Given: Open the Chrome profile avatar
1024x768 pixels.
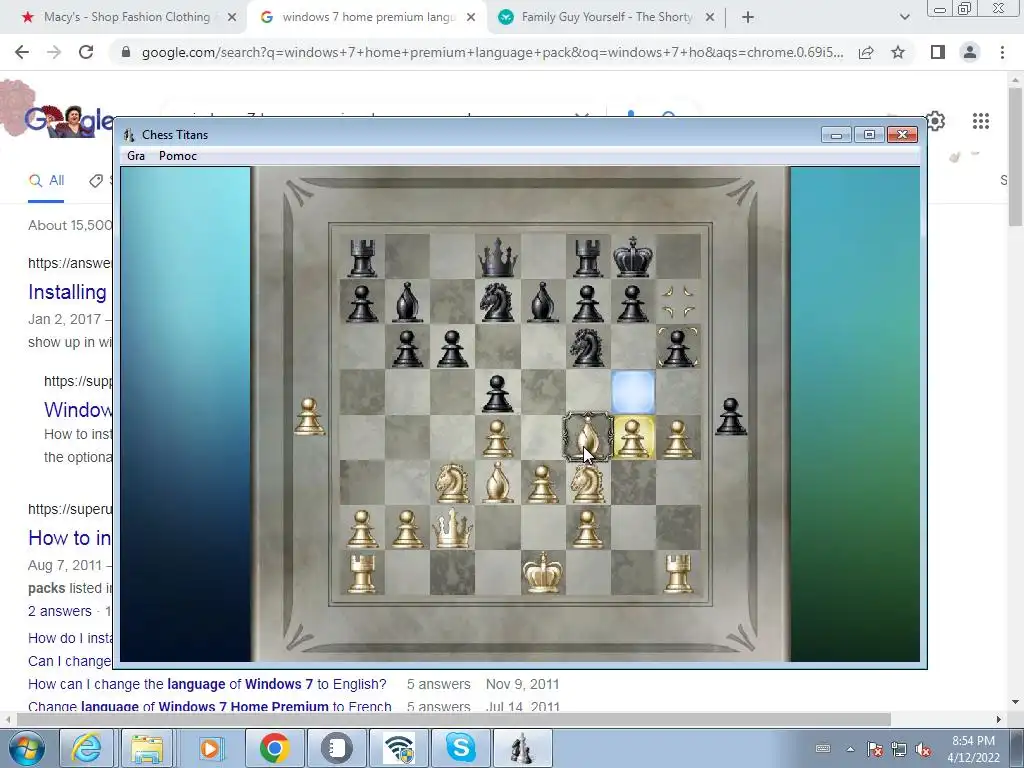Looking at the screenshot, I should pyautogui.click(x=970, y=52).
